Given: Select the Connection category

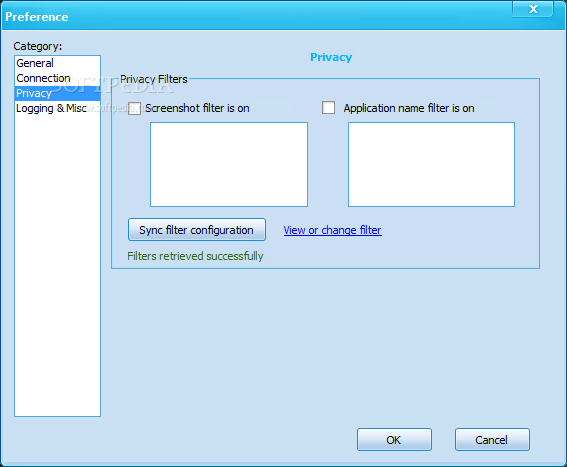Looking at the screenshot, I should [57, 78].
